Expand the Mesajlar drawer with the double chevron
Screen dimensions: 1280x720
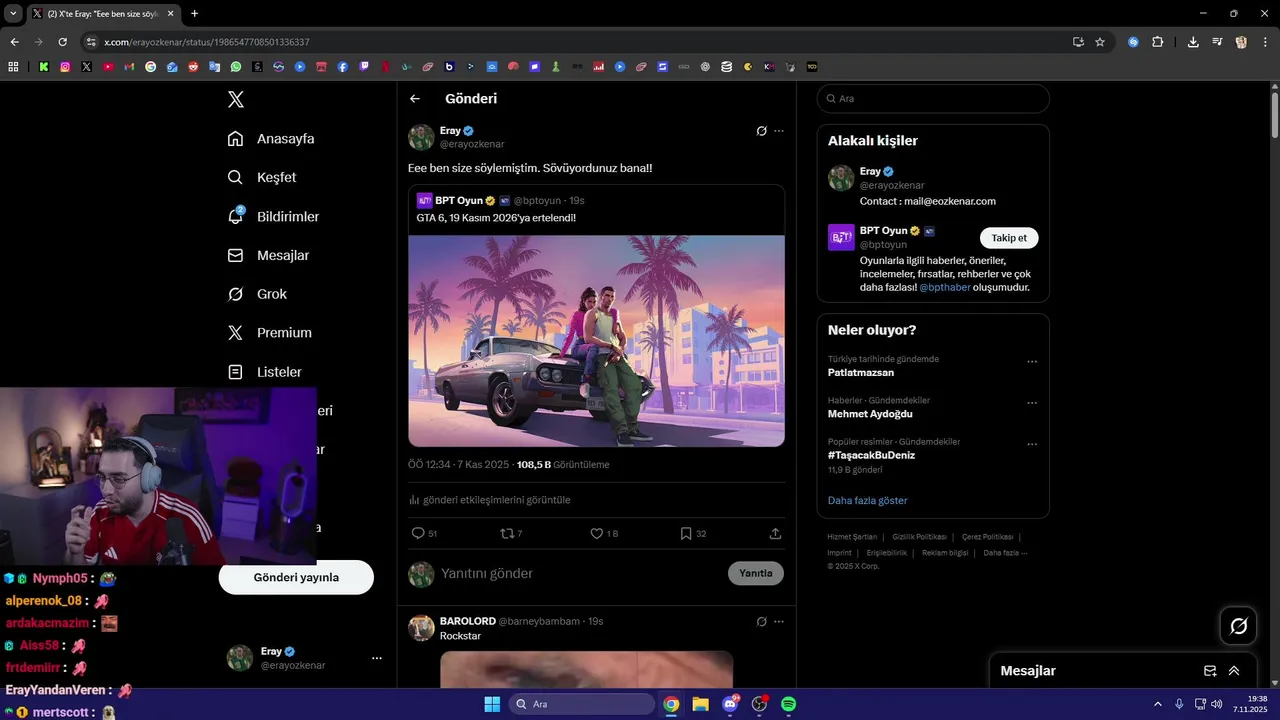pos(1234,671)
